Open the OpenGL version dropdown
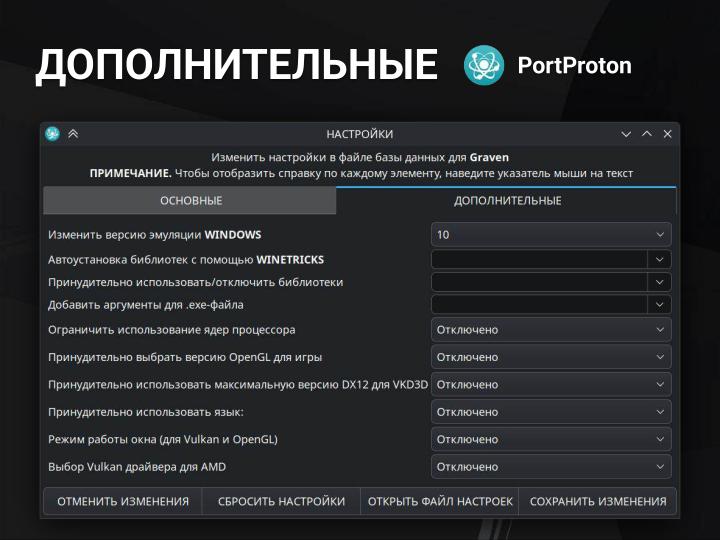 (551, 357)
